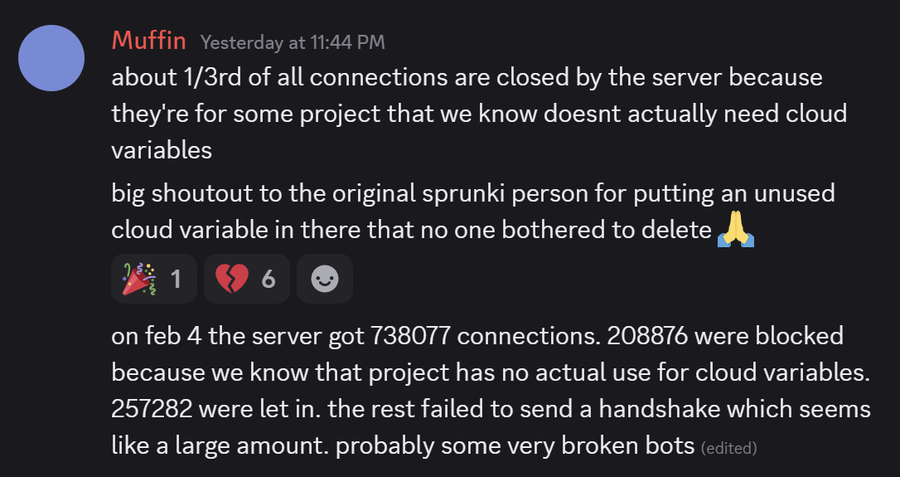The width and height of the screenshot is (900, 477).
Task: Click the "very broken bots" text
Action: [620, 445]
